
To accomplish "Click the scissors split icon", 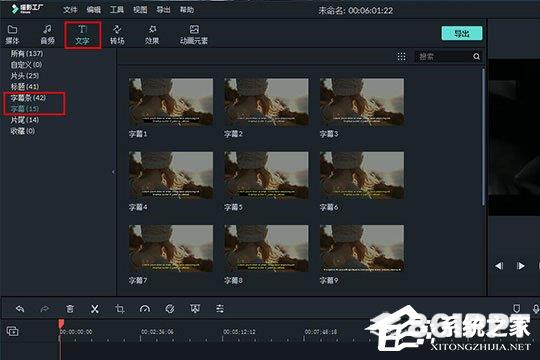I will pos(95,309).
